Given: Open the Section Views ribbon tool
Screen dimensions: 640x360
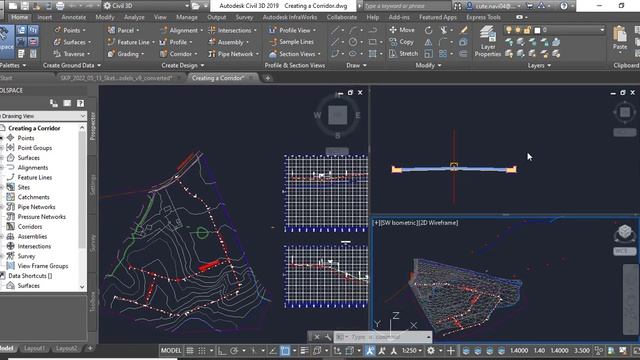Looking at the screenshot, I should click(295, 54).
